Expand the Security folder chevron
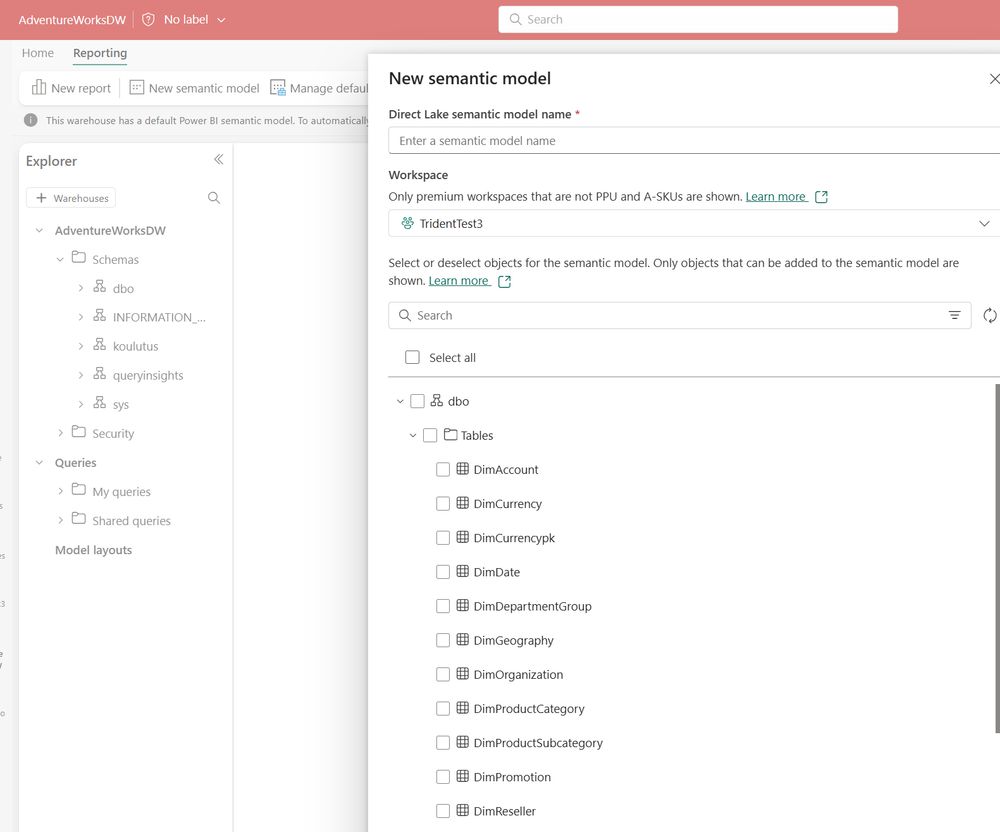The width and height of the screenshot is (1000, 832). click(60, 433)
